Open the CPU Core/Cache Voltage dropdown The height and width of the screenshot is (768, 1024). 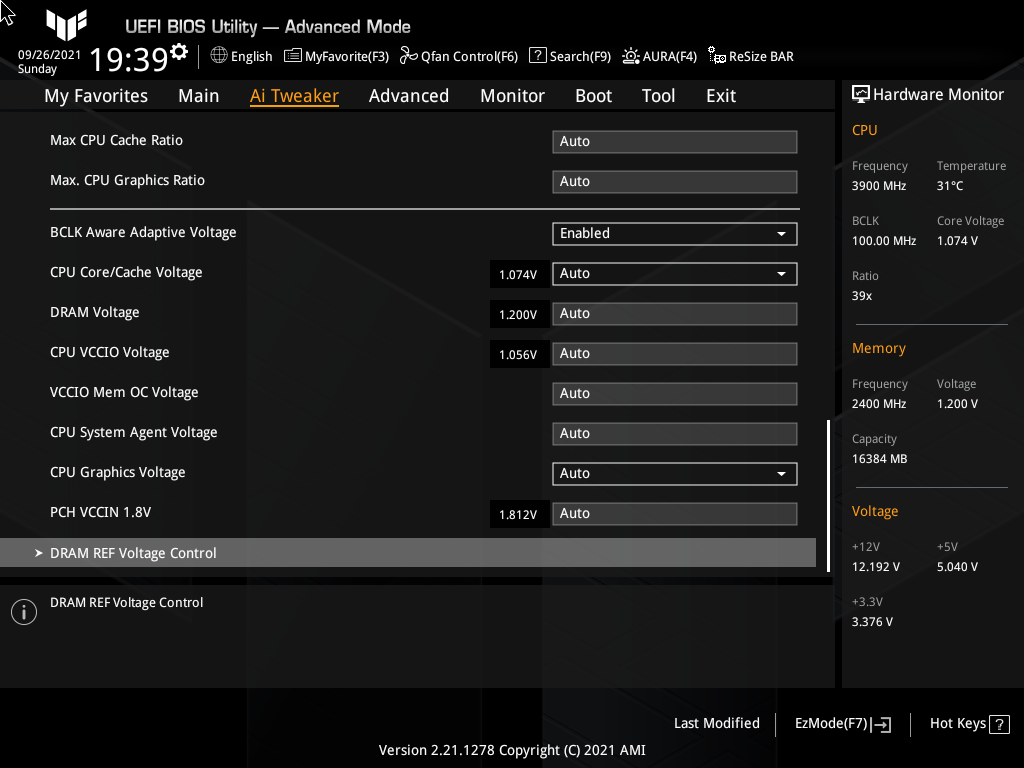coord(783,273)
